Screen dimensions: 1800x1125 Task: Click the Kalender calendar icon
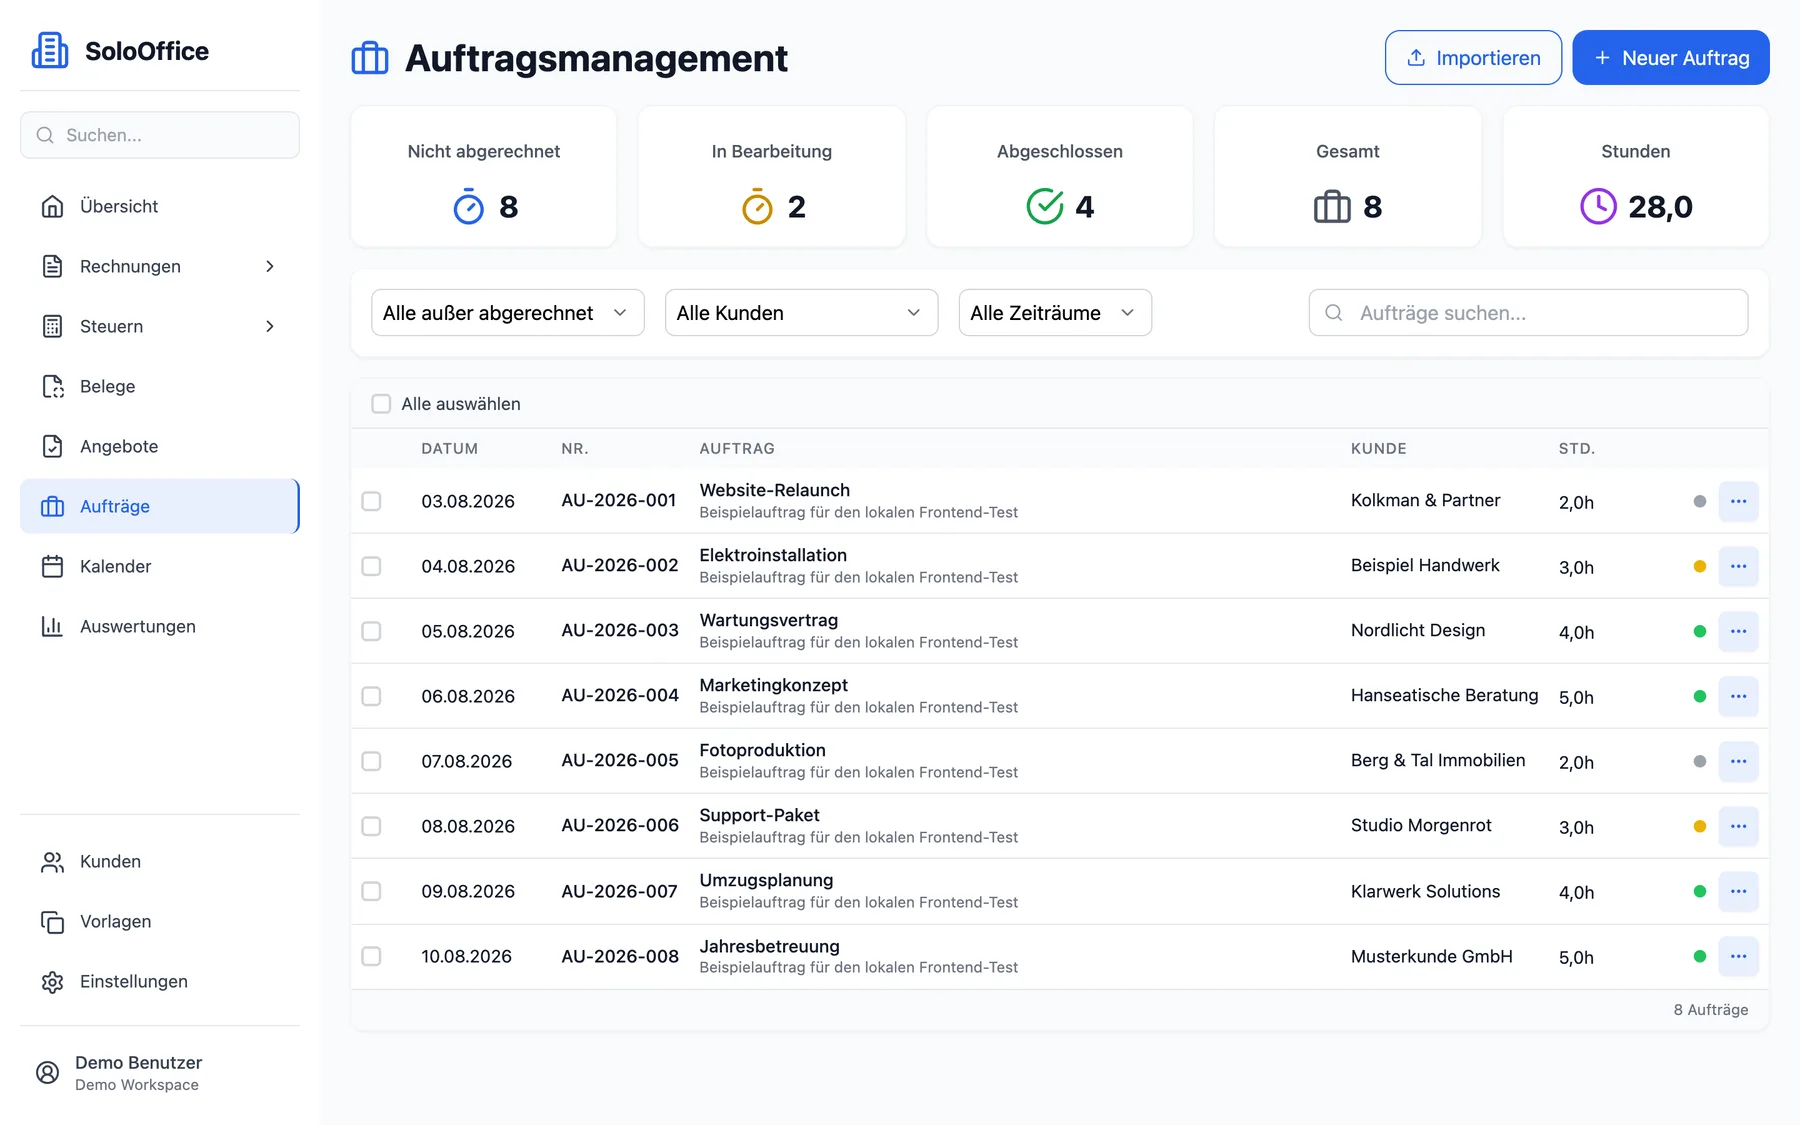53,566
